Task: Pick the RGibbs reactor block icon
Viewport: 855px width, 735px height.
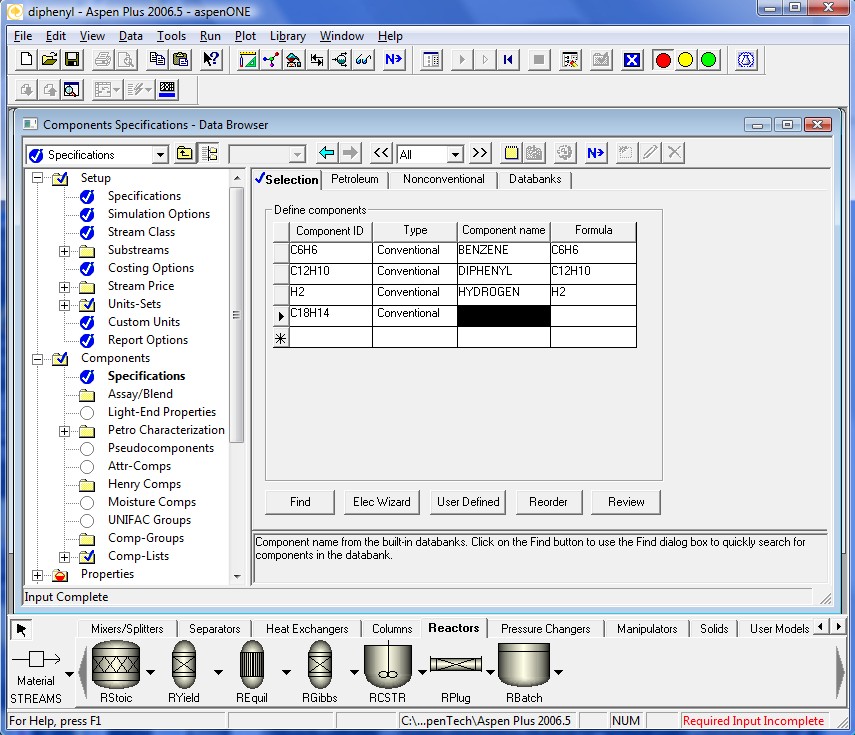Action: point(319,663)
